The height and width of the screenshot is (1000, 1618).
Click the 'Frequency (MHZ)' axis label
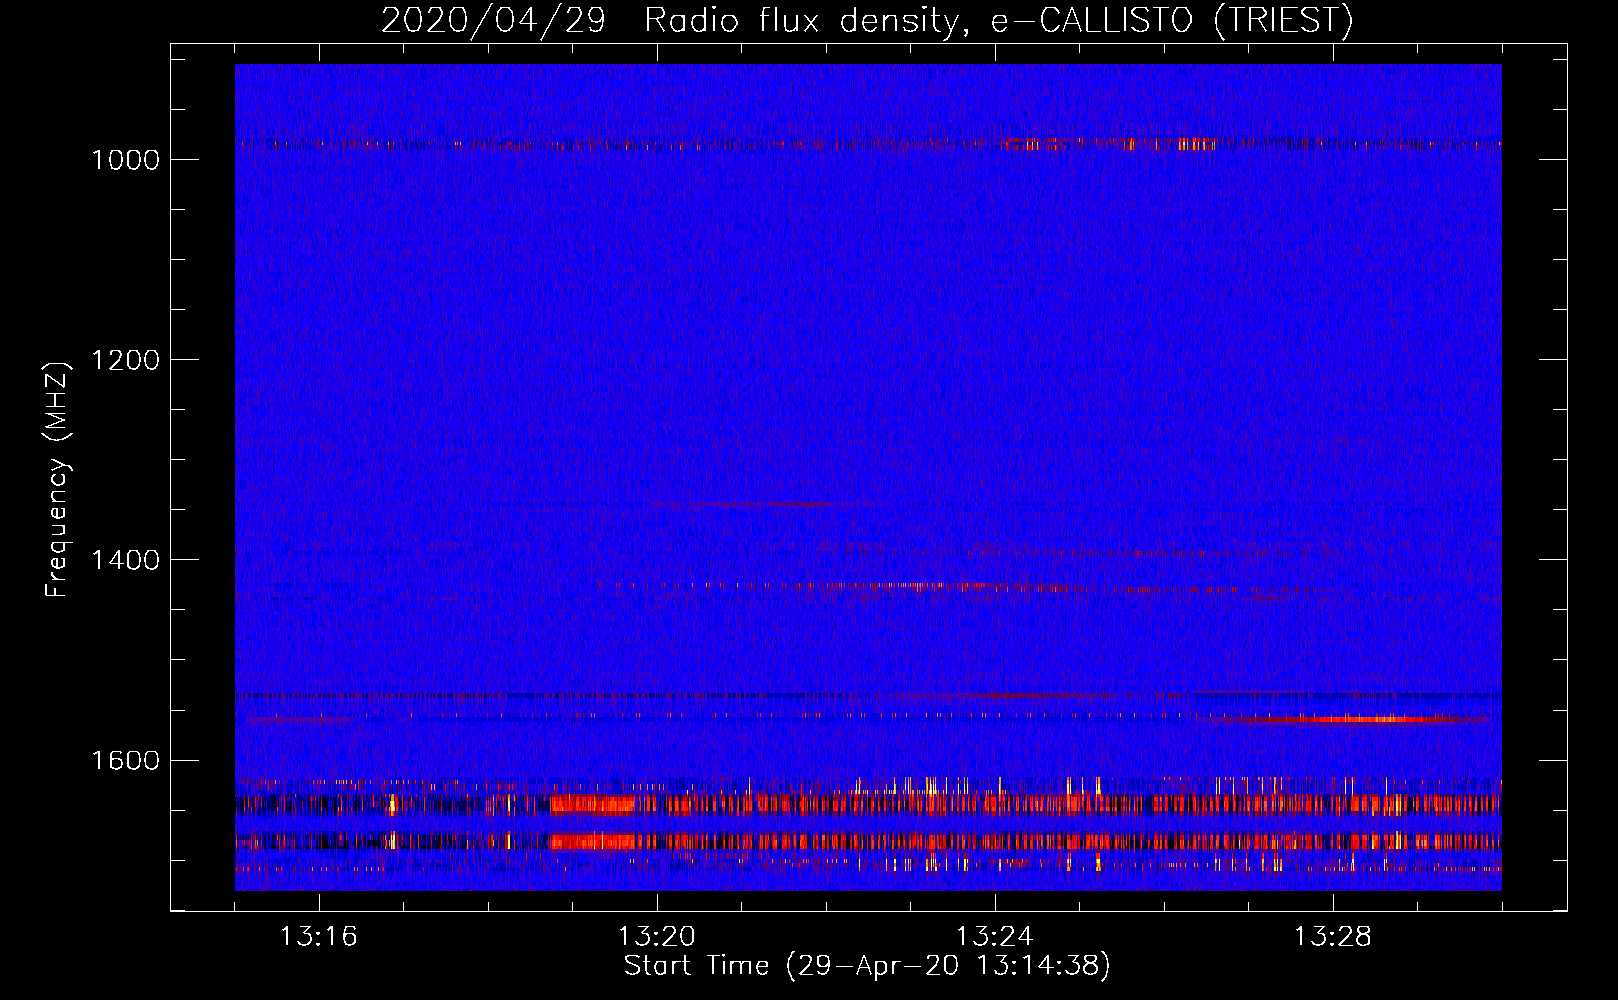click(x=57, y=480)
